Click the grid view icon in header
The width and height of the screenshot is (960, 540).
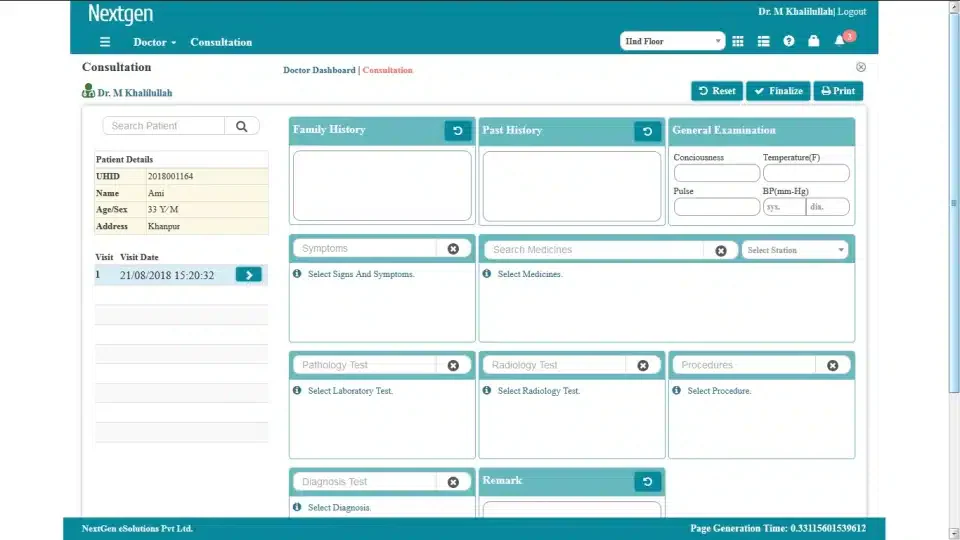738,41
